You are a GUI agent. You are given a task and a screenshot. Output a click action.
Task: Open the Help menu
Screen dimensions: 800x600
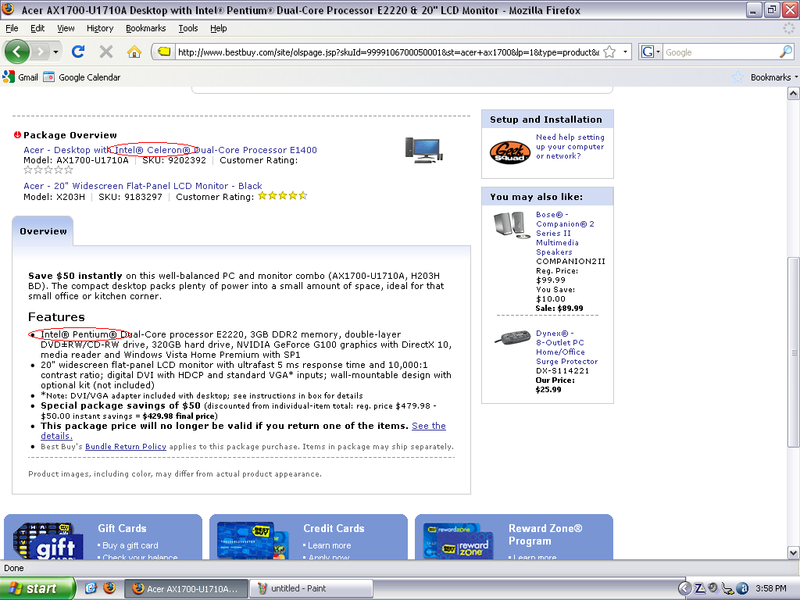coord(218,29)
